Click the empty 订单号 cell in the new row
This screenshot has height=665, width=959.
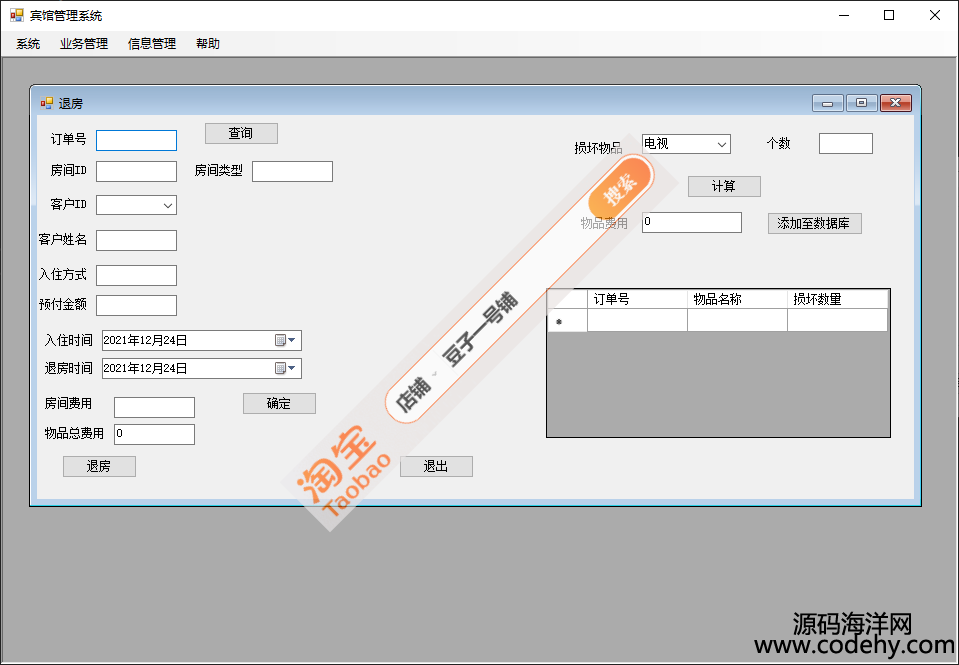[637, 321]
